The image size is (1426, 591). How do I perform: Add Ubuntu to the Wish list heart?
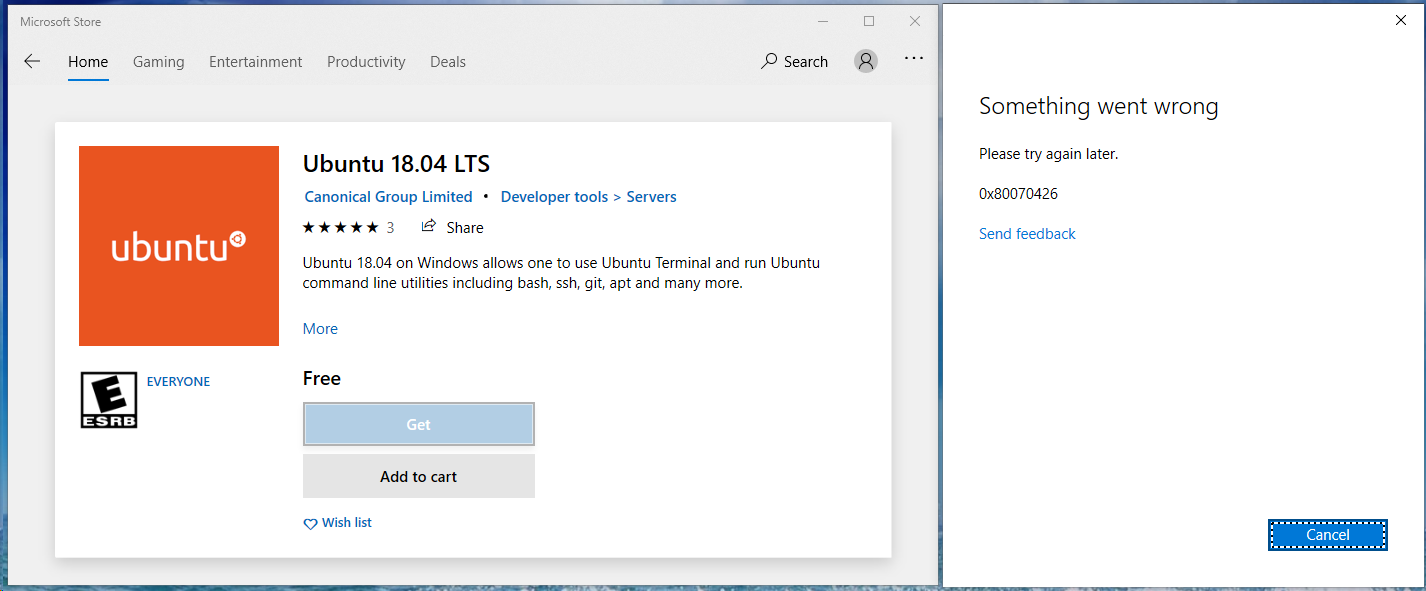coord(337,522)
